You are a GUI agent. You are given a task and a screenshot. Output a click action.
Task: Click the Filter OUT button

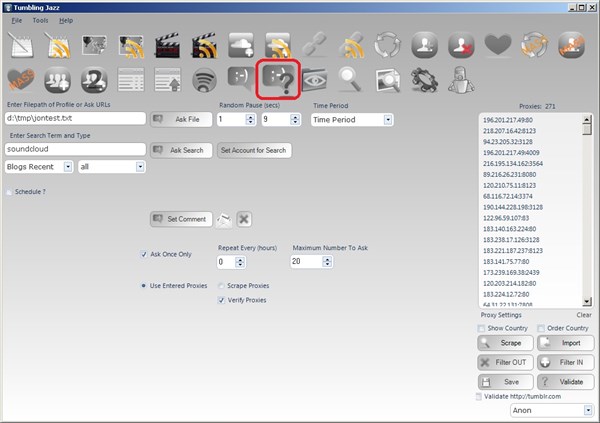(505, 362)
